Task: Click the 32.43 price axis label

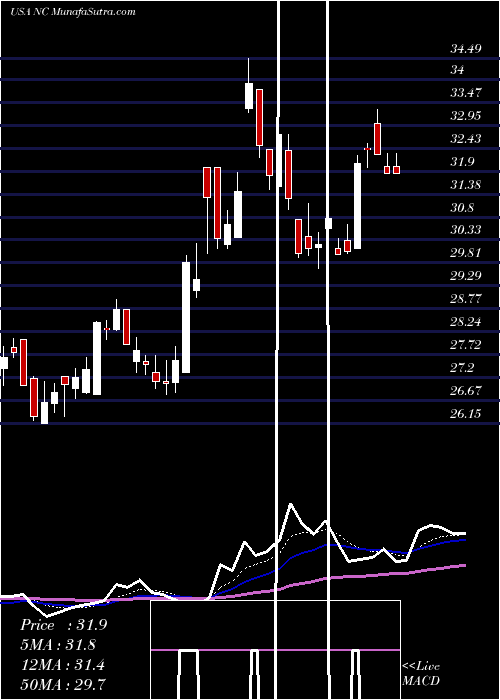Action: [466, 139]
